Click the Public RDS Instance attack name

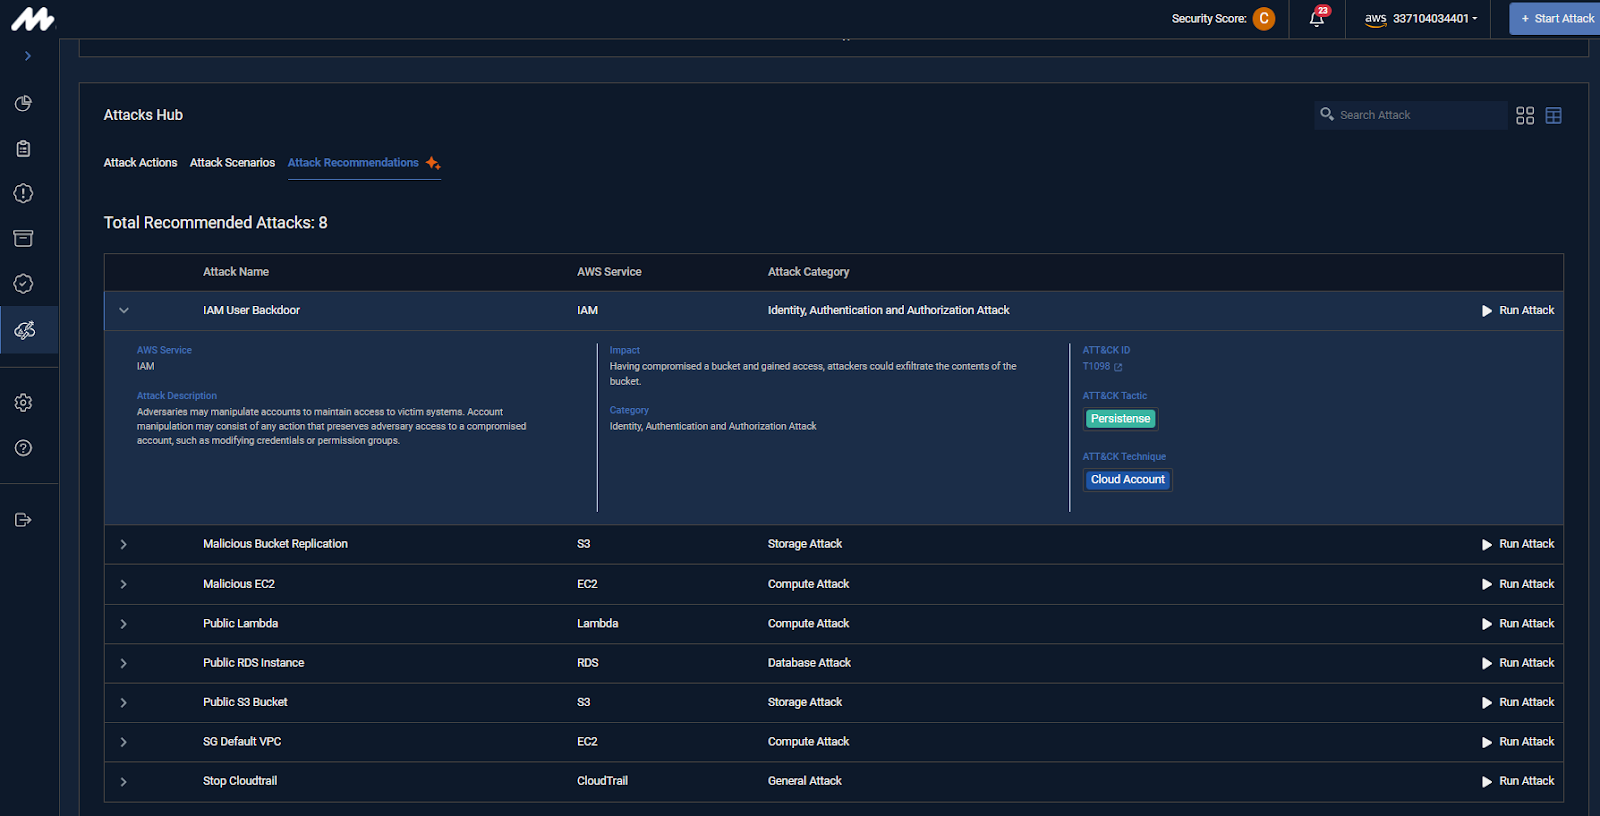click(254, 663)
